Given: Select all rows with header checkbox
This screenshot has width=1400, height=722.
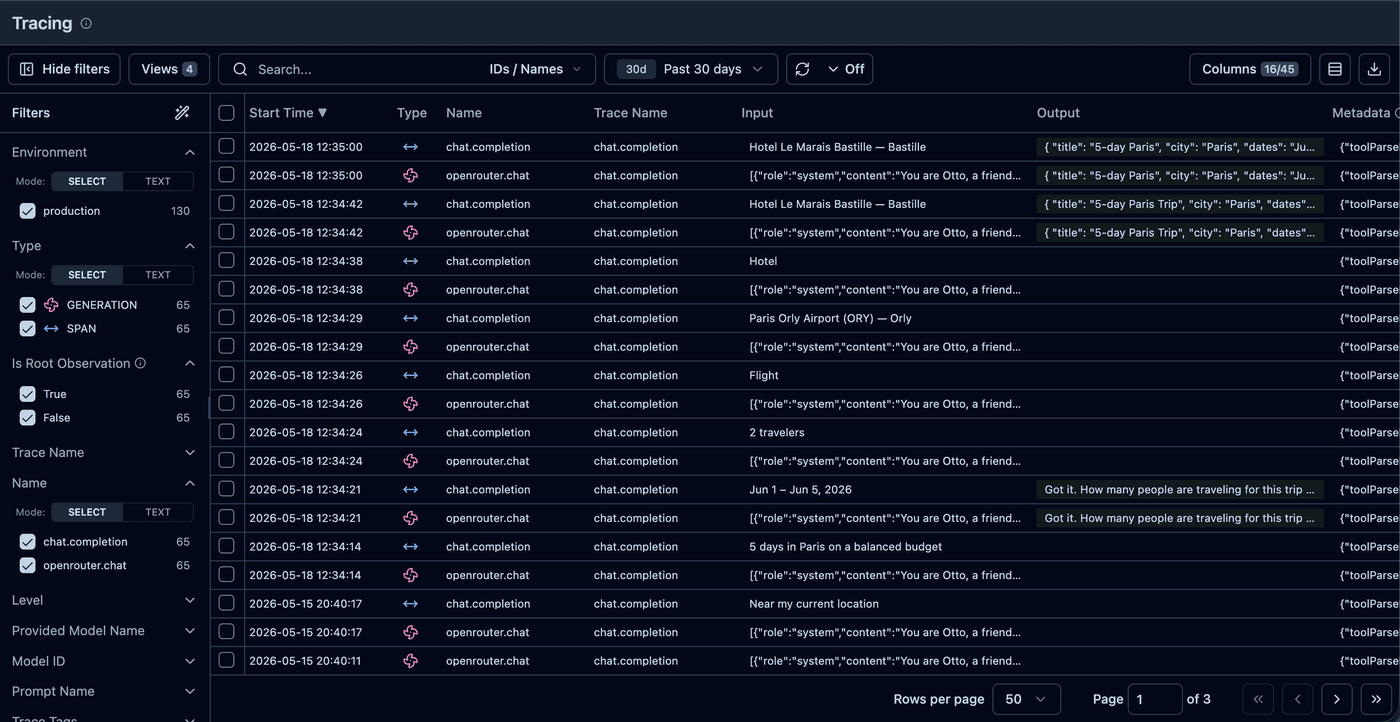Looking at the screenshot, I should pos(226,113).
